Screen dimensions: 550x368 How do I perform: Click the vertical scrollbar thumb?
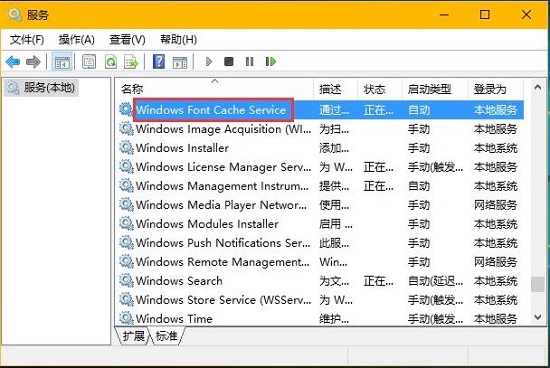[537, 284]
